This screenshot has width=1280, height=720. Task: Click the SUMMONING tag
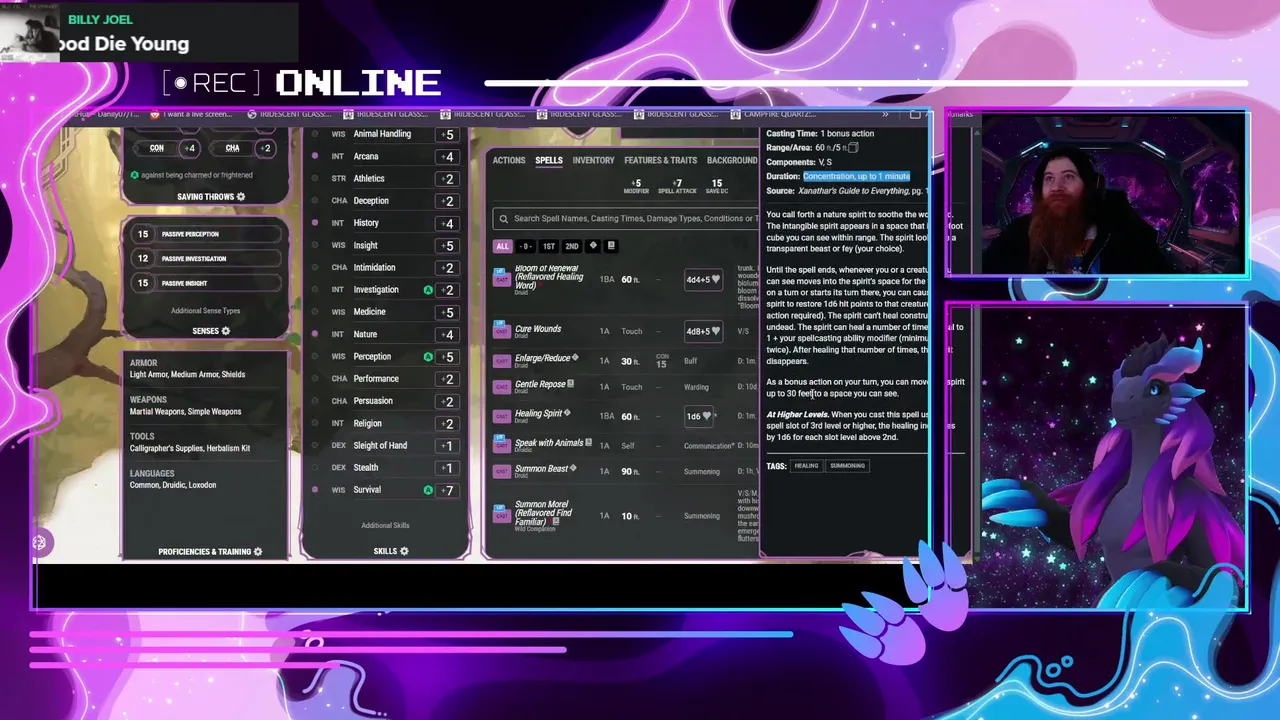pos(847,466)
